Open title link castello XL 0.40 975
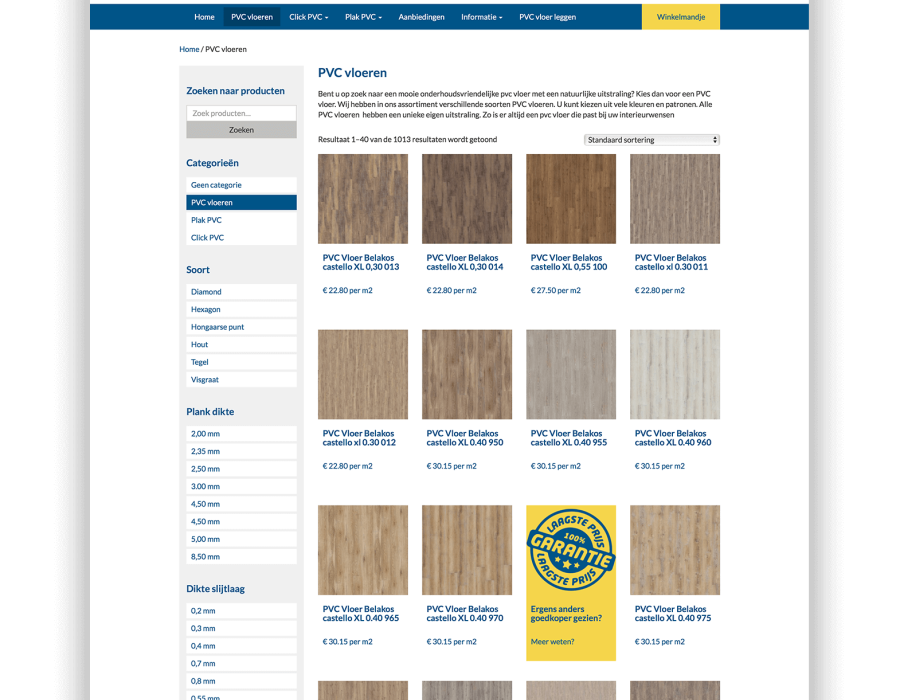The width and height of the screenshot is (900, 700). [673, 613]
